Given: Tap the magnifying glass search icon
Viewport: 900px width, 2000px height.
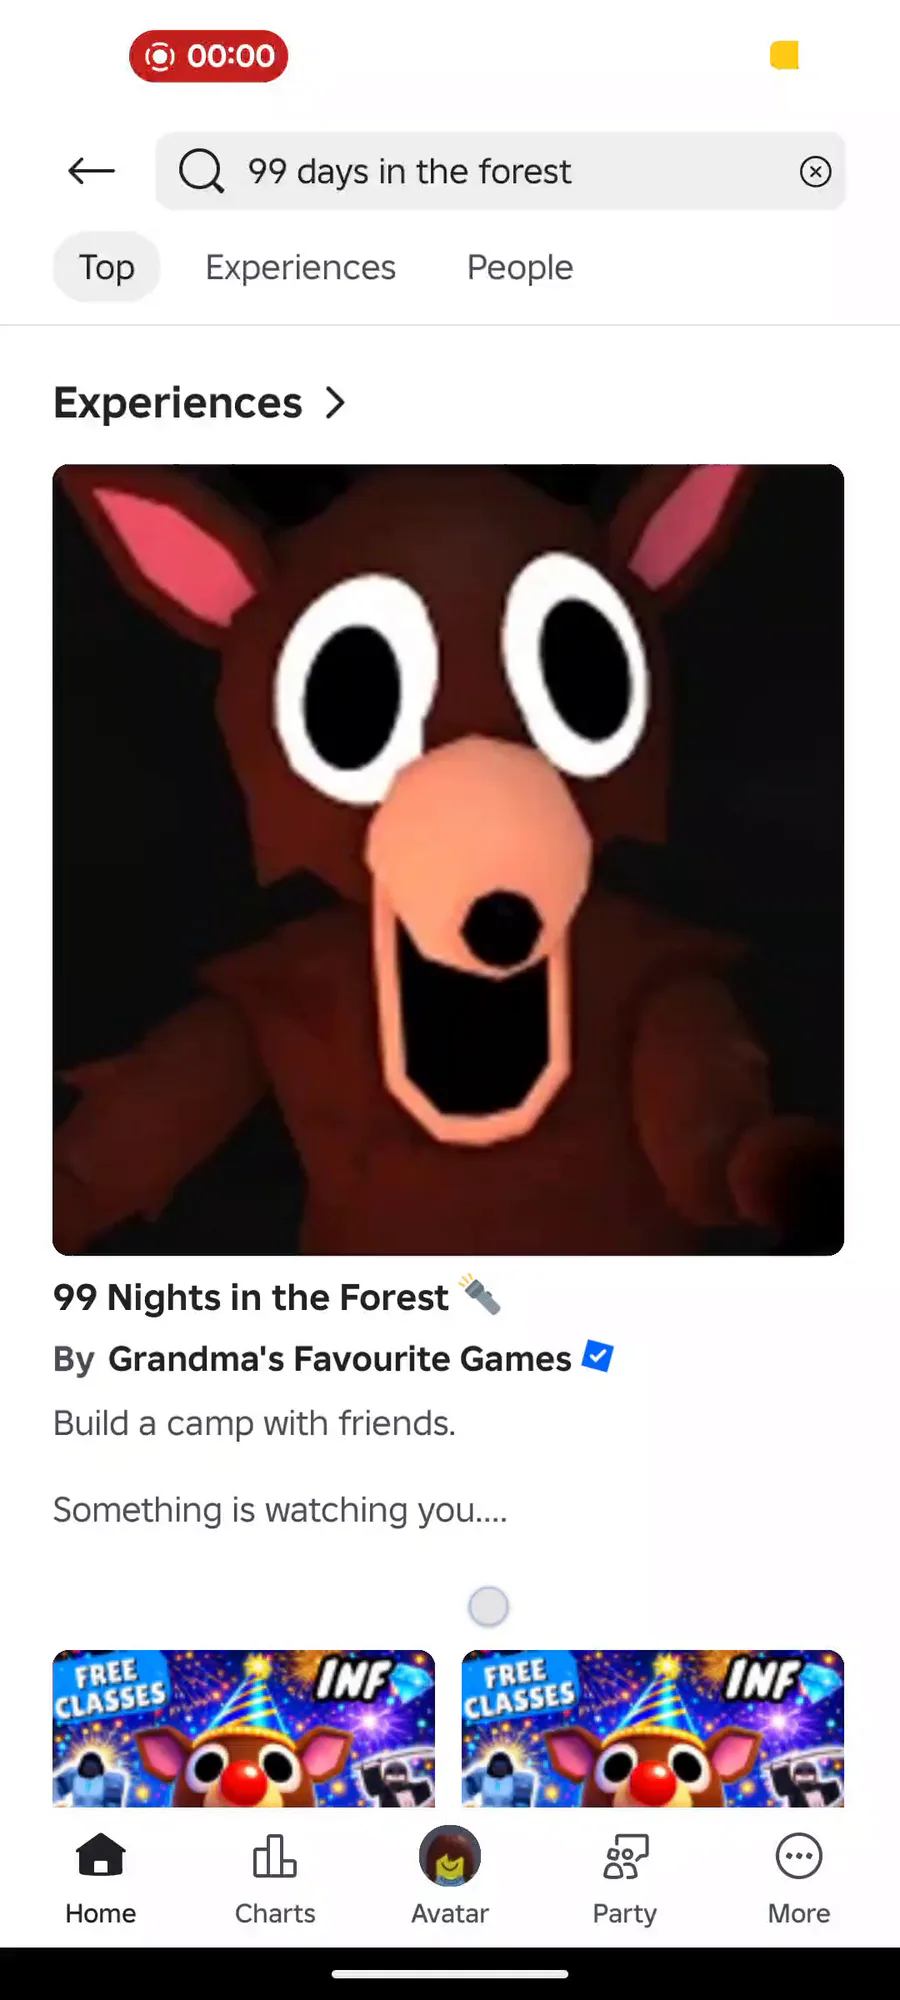Looking at the screenshot, I should 201,171.
